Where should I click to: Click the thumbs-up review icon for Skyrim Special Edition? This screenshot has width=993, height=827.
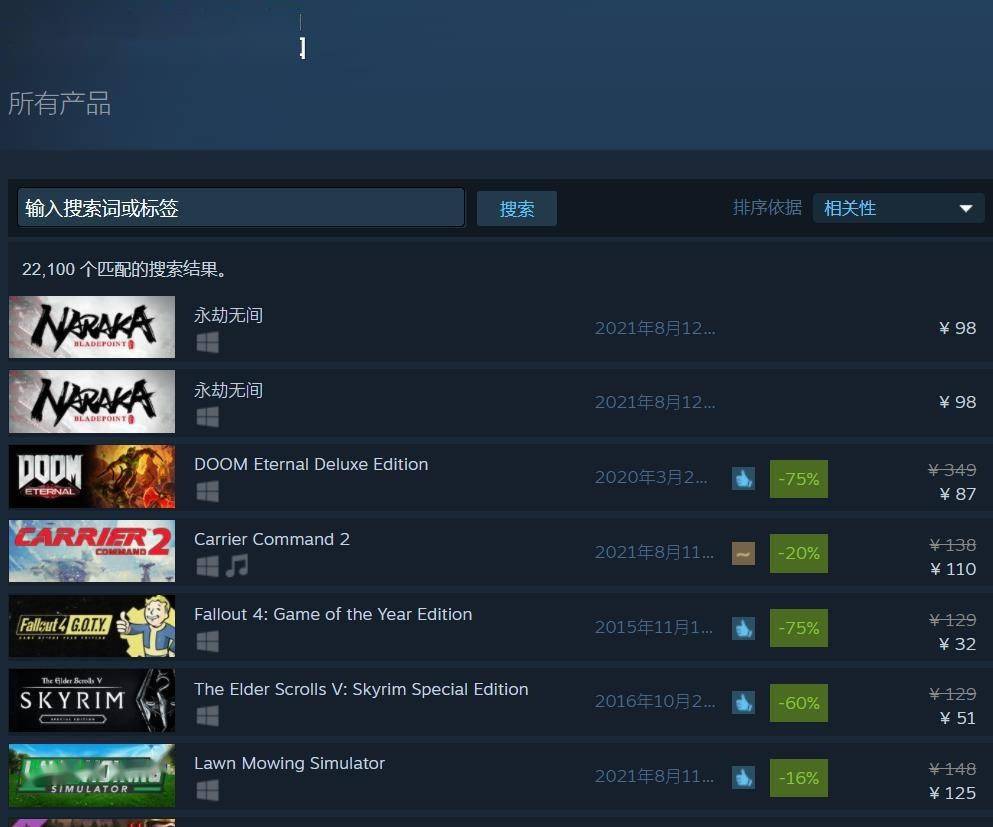[743, 703]
